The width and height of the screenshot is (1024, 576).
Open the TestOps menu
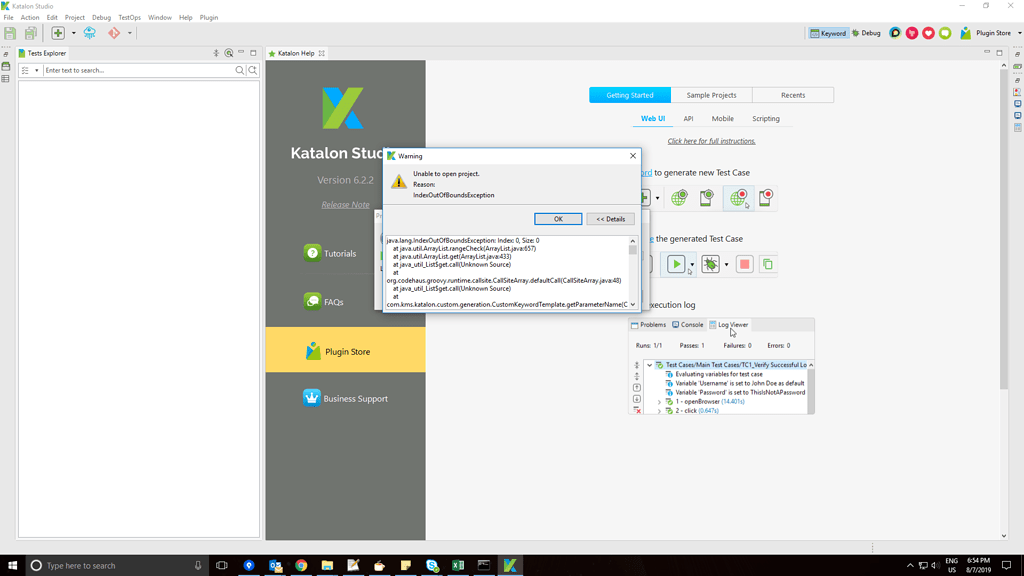129,18
